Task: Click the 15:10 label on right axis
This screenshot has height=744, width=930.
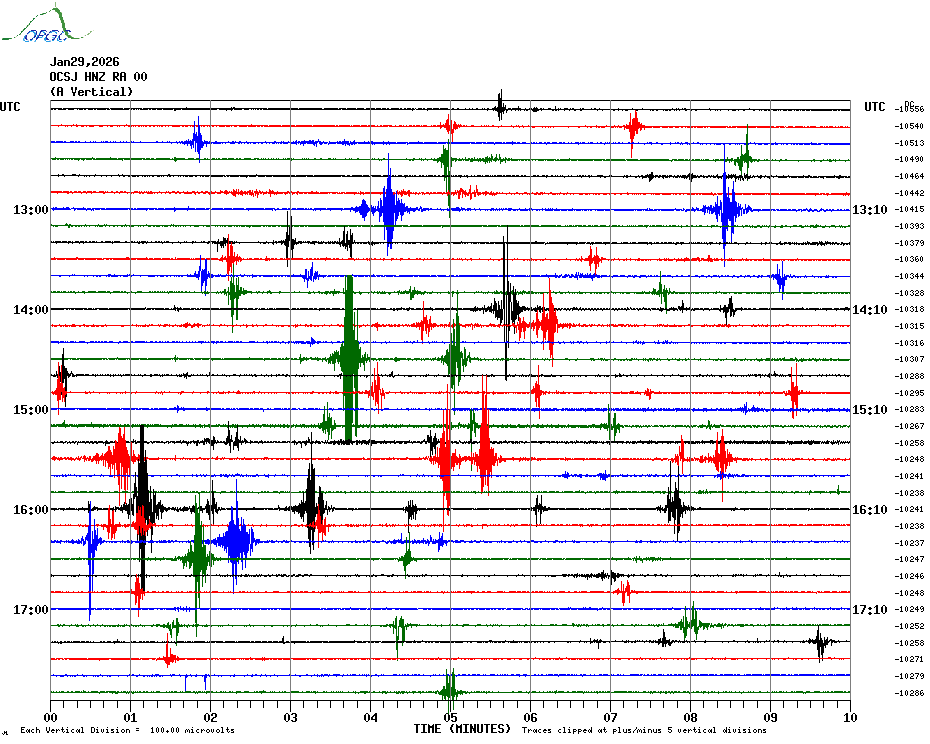Action: pos(870,410)
